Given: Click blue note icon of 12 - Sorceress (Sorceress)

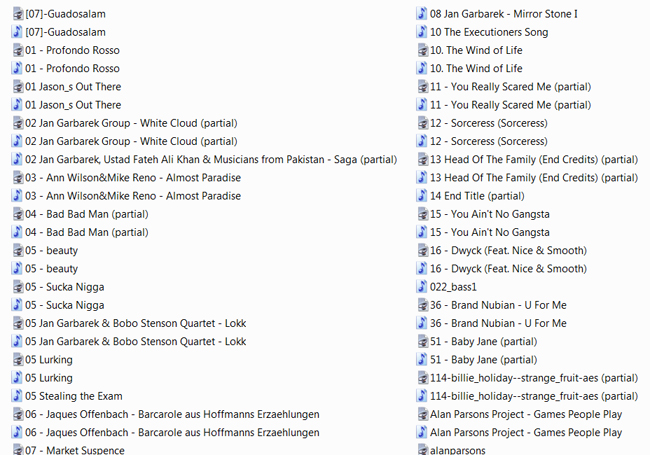Looking at the screenshot, I should 422,142.
